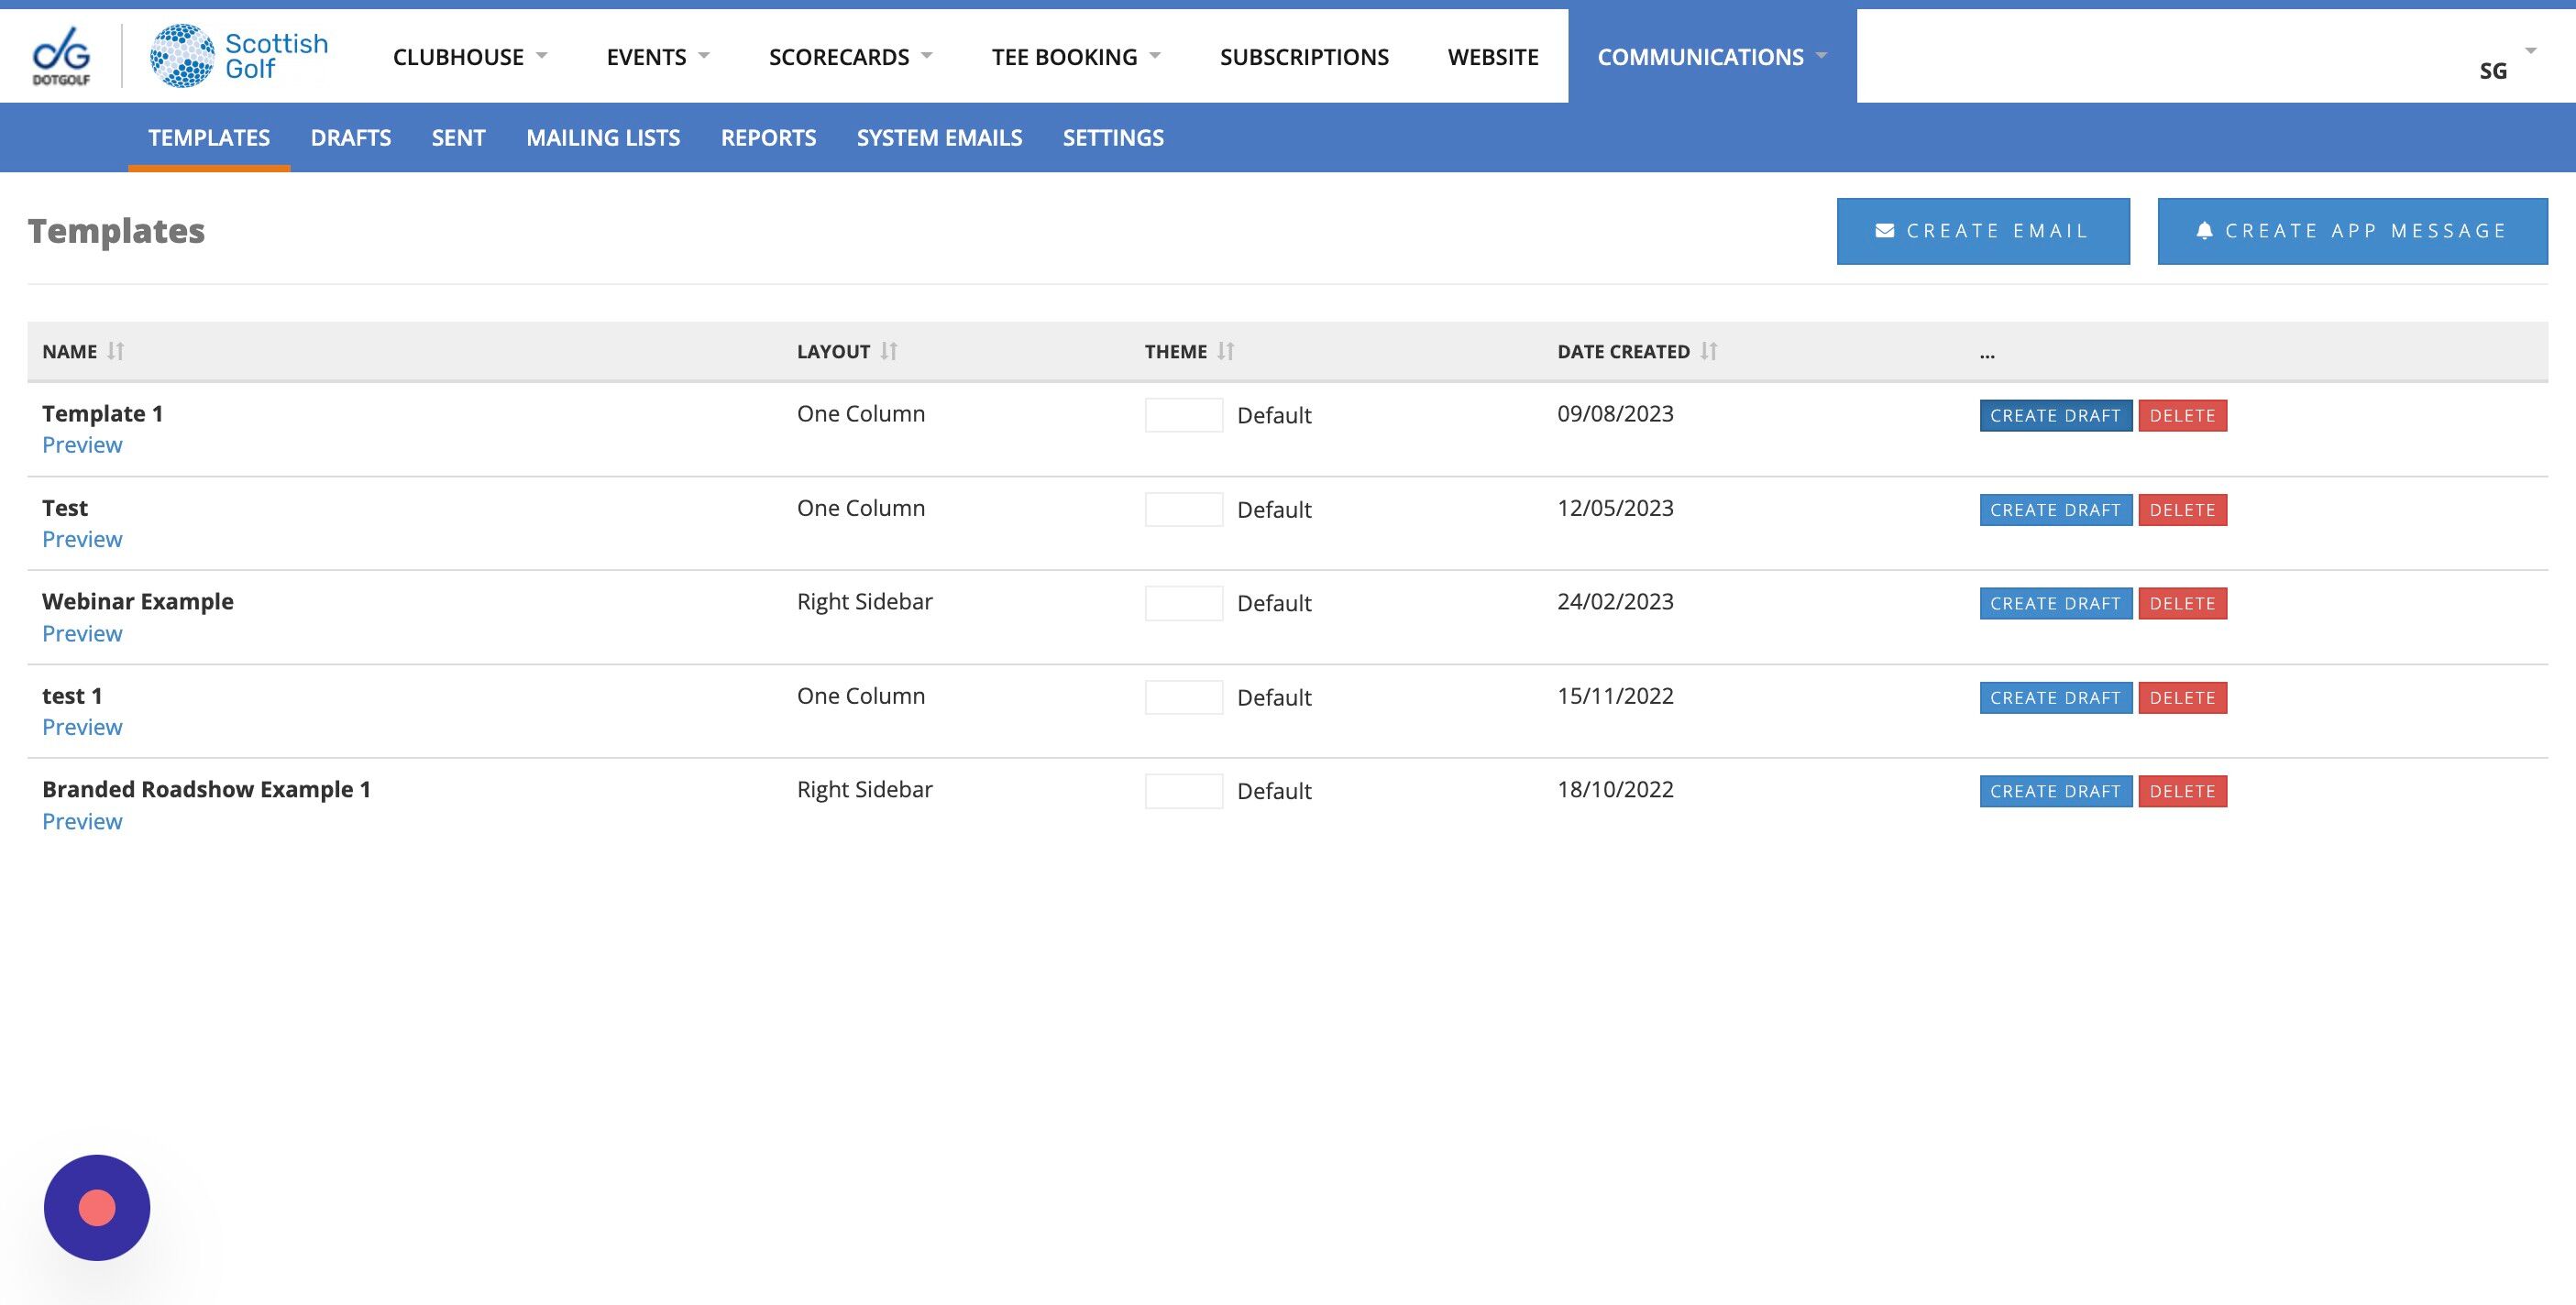The height and width of the screenshot is (1305, 2576).
Task: Open the round recording widget bubble
Action: (x=97, y=1207)
